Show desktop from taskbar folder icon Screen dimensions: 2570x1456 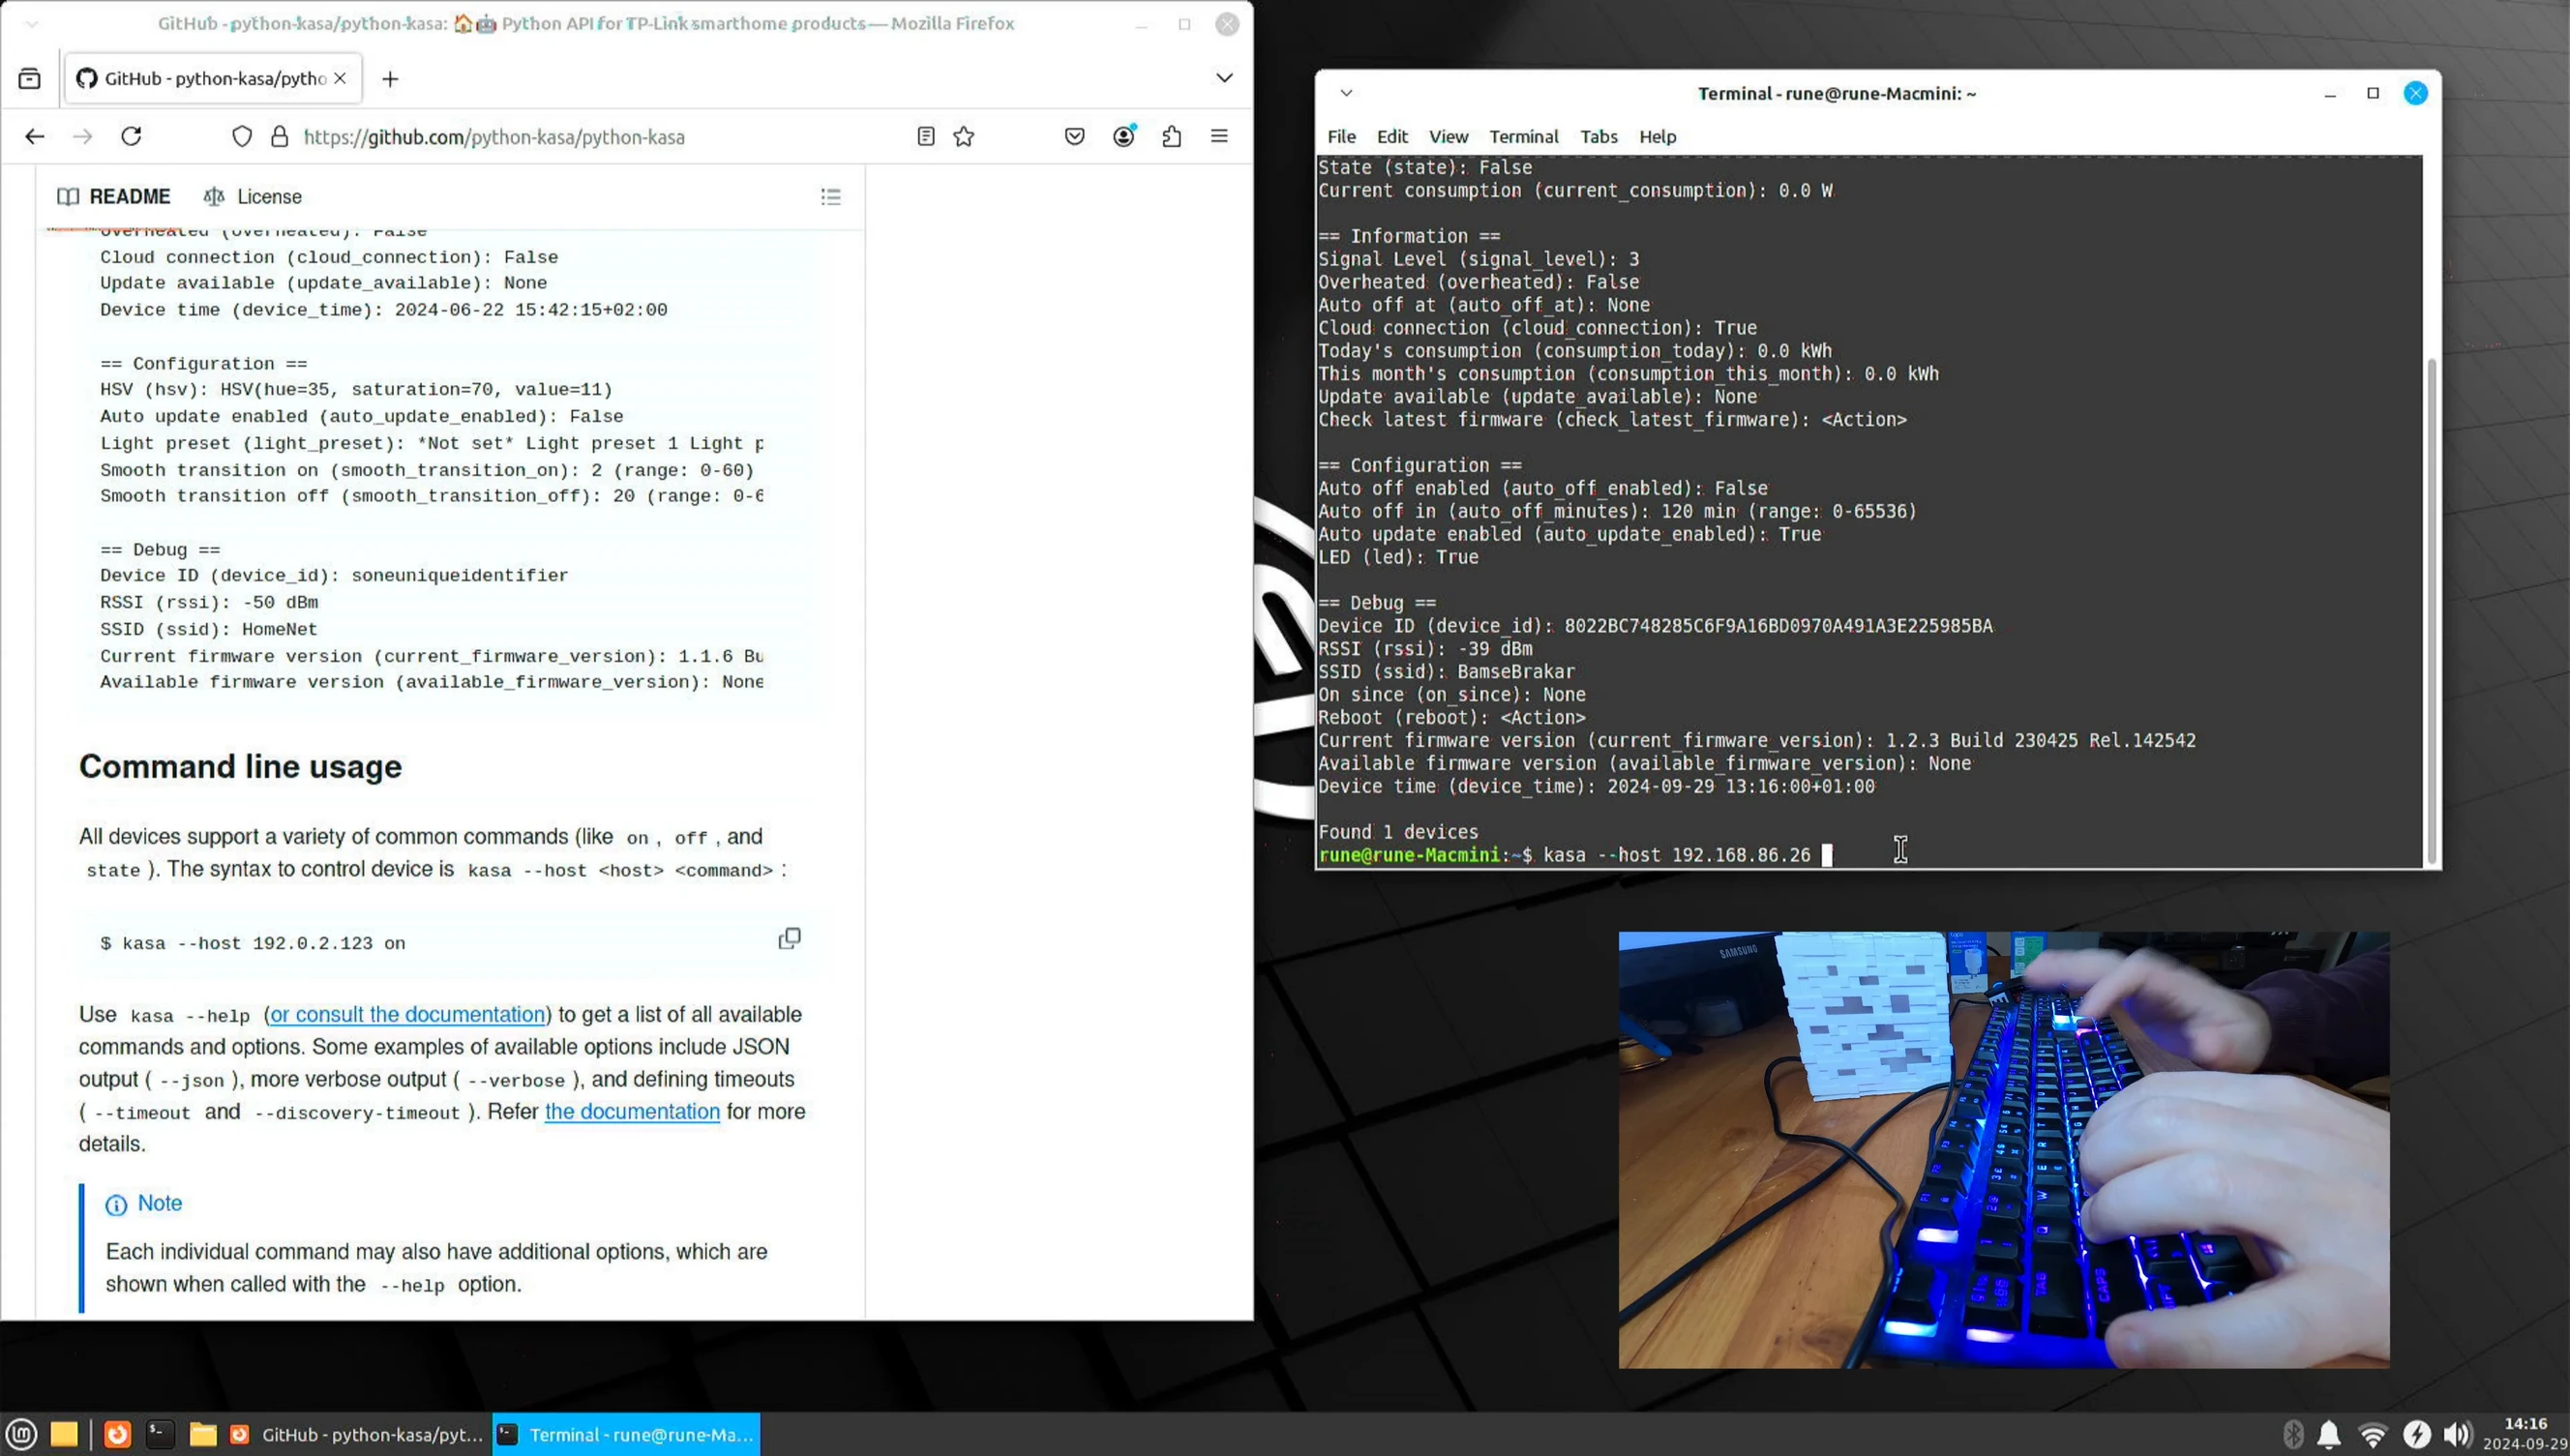pyautogui.click(x=64, y=1434)
